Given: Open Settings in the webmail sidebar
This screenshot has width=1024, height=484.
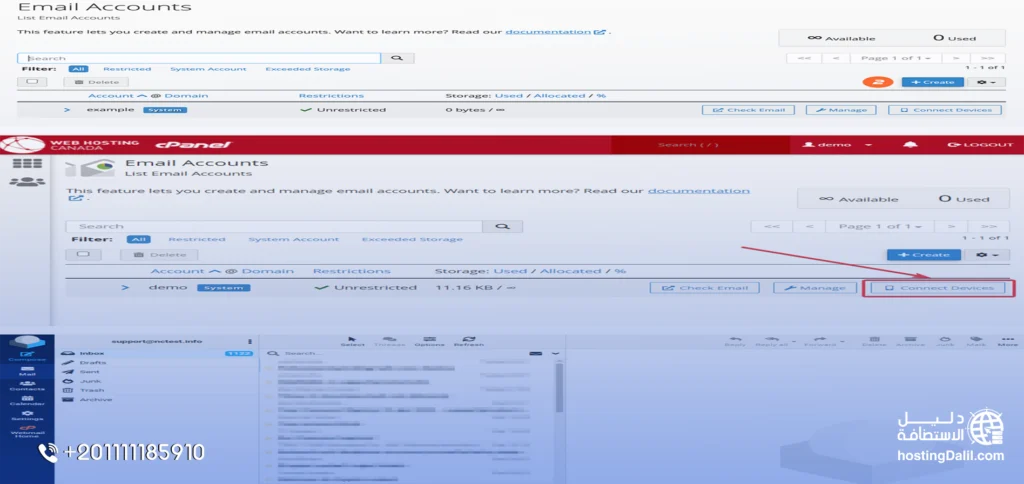Looking at the screenshot, I should pyautogui.click(x=27, y=415).
